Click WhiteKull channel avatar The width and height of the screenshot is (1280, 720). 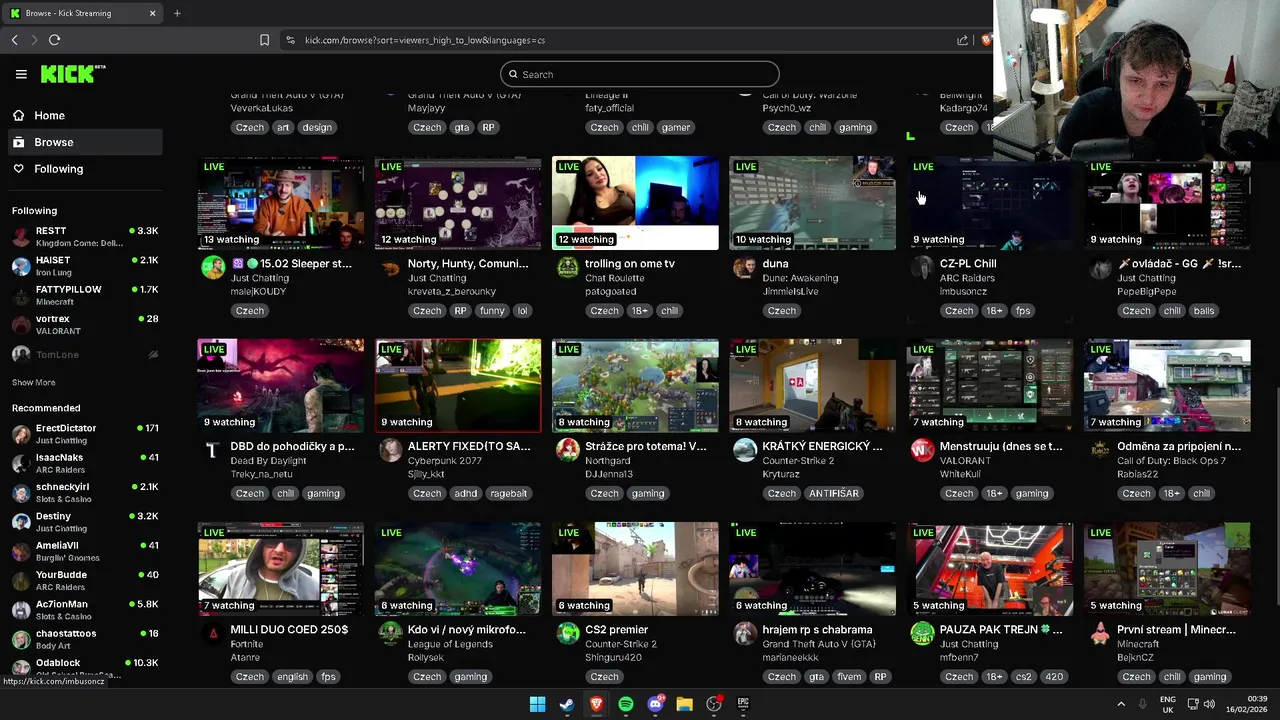point(922,450)
